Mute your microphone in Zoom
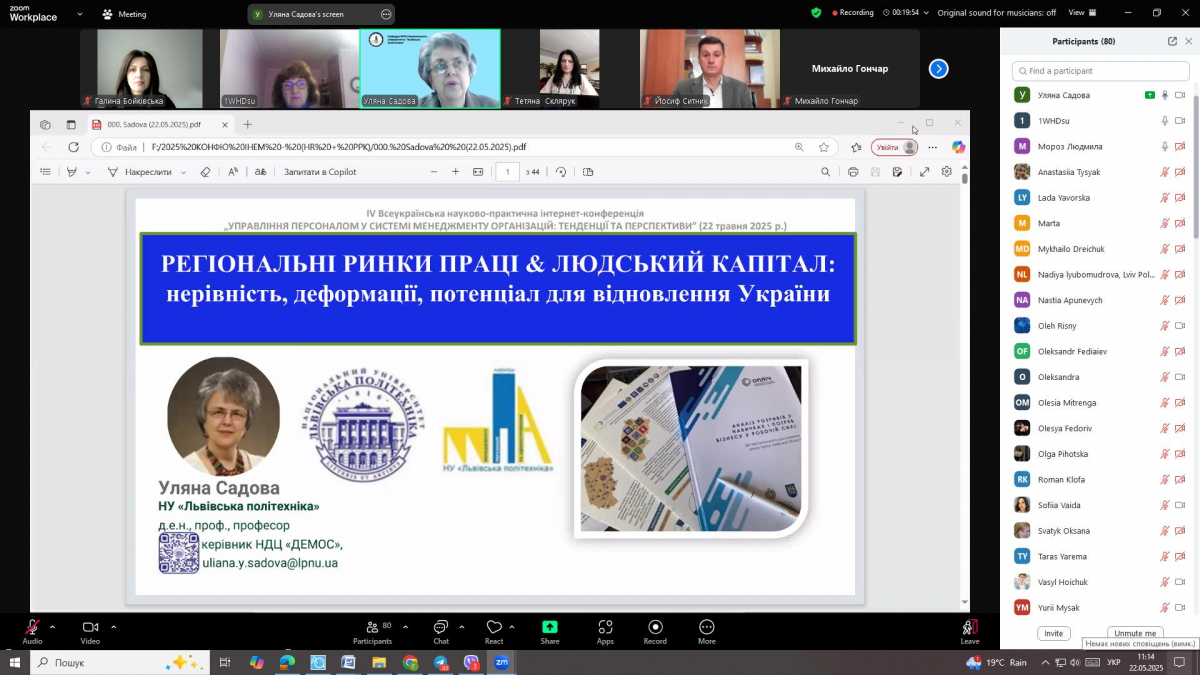The height and width of the screenshot is (675, 1200). coord(30,628)
